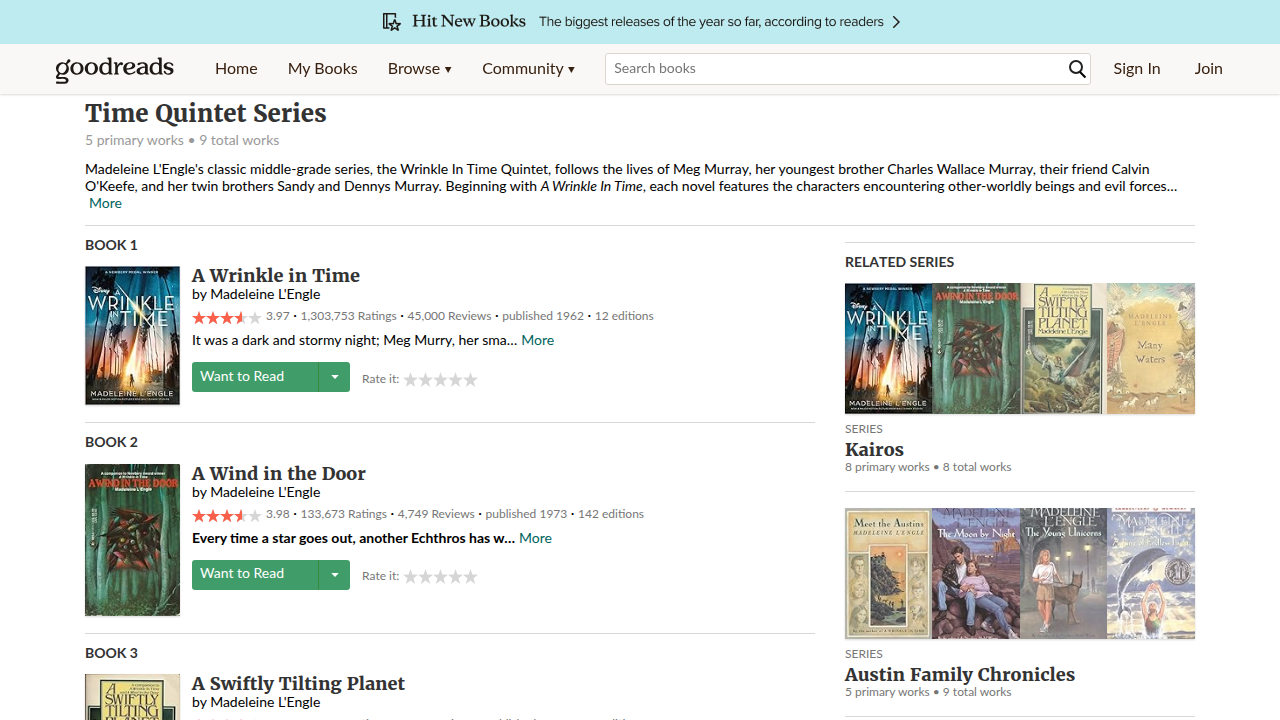Click A Wrinkle in Time cover in Kairos series

(x=888, y=348)
